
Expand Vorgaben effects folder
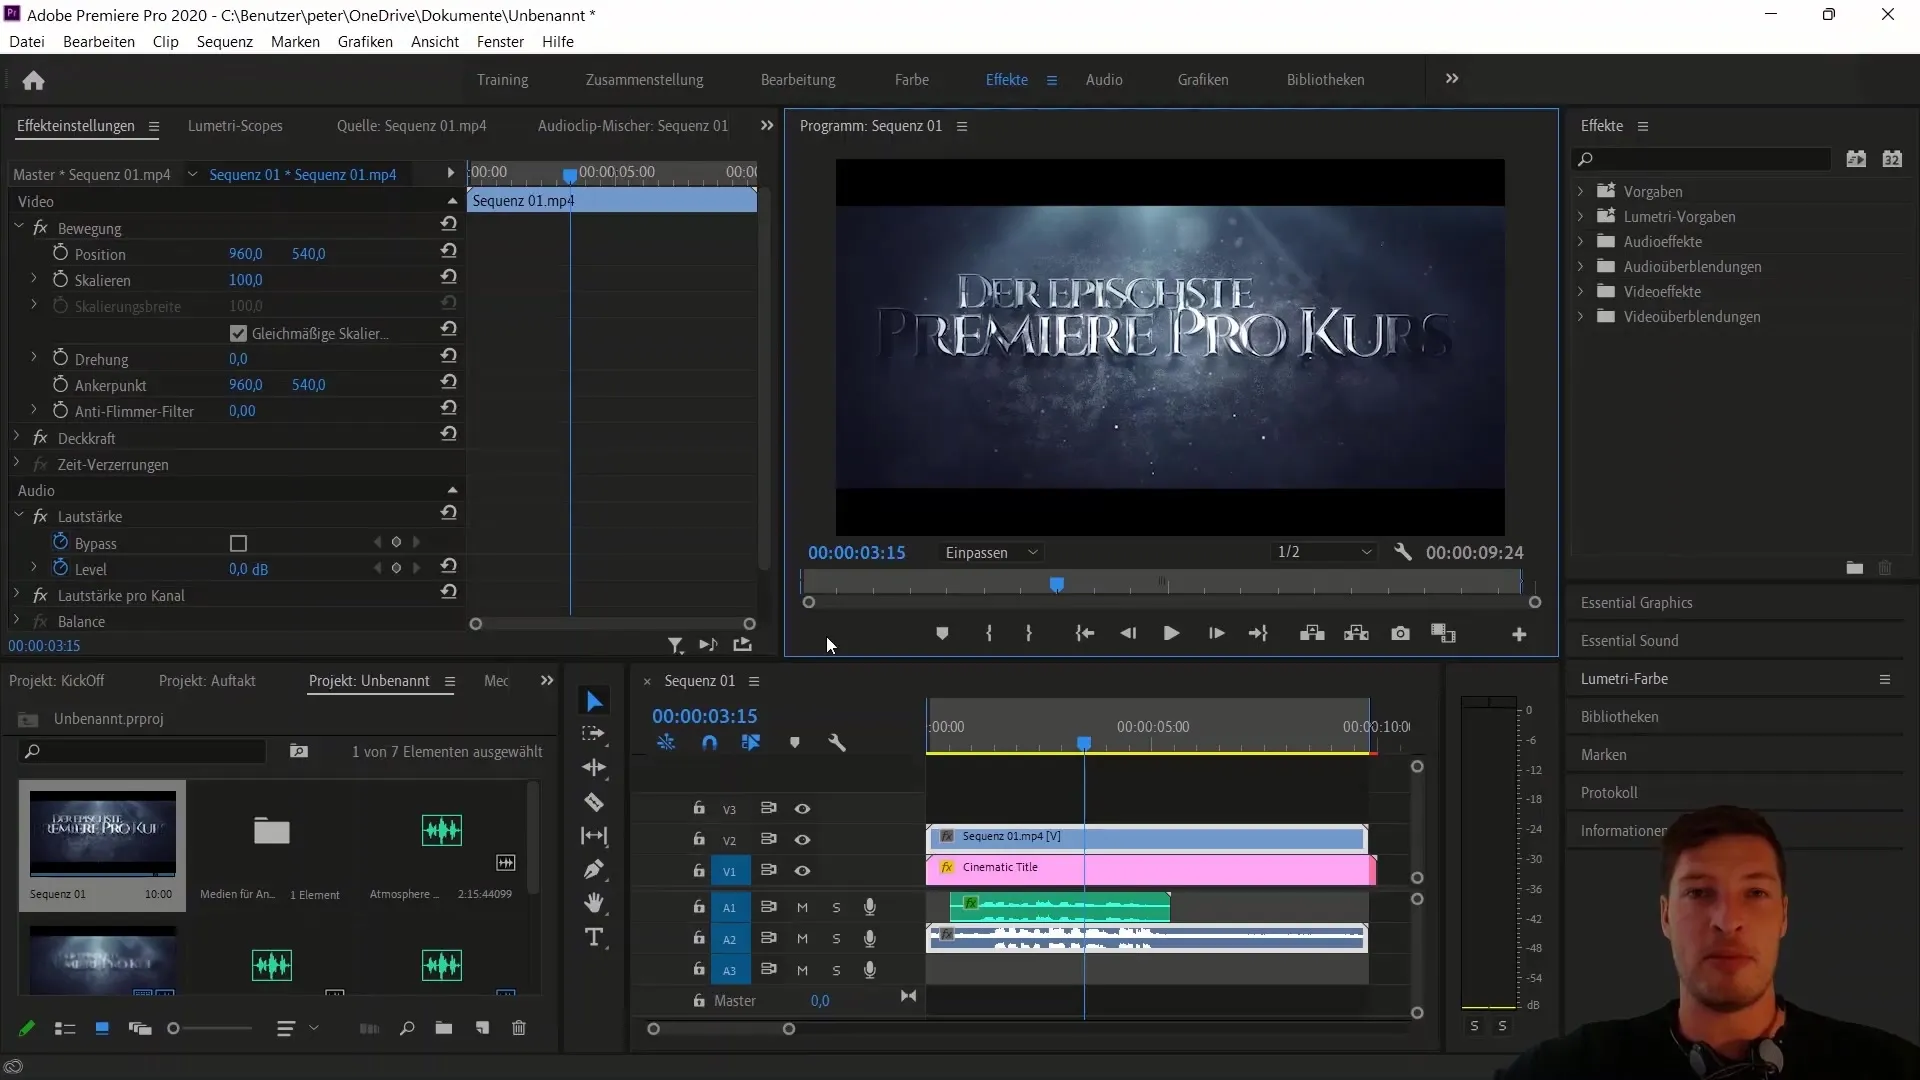1580,191
